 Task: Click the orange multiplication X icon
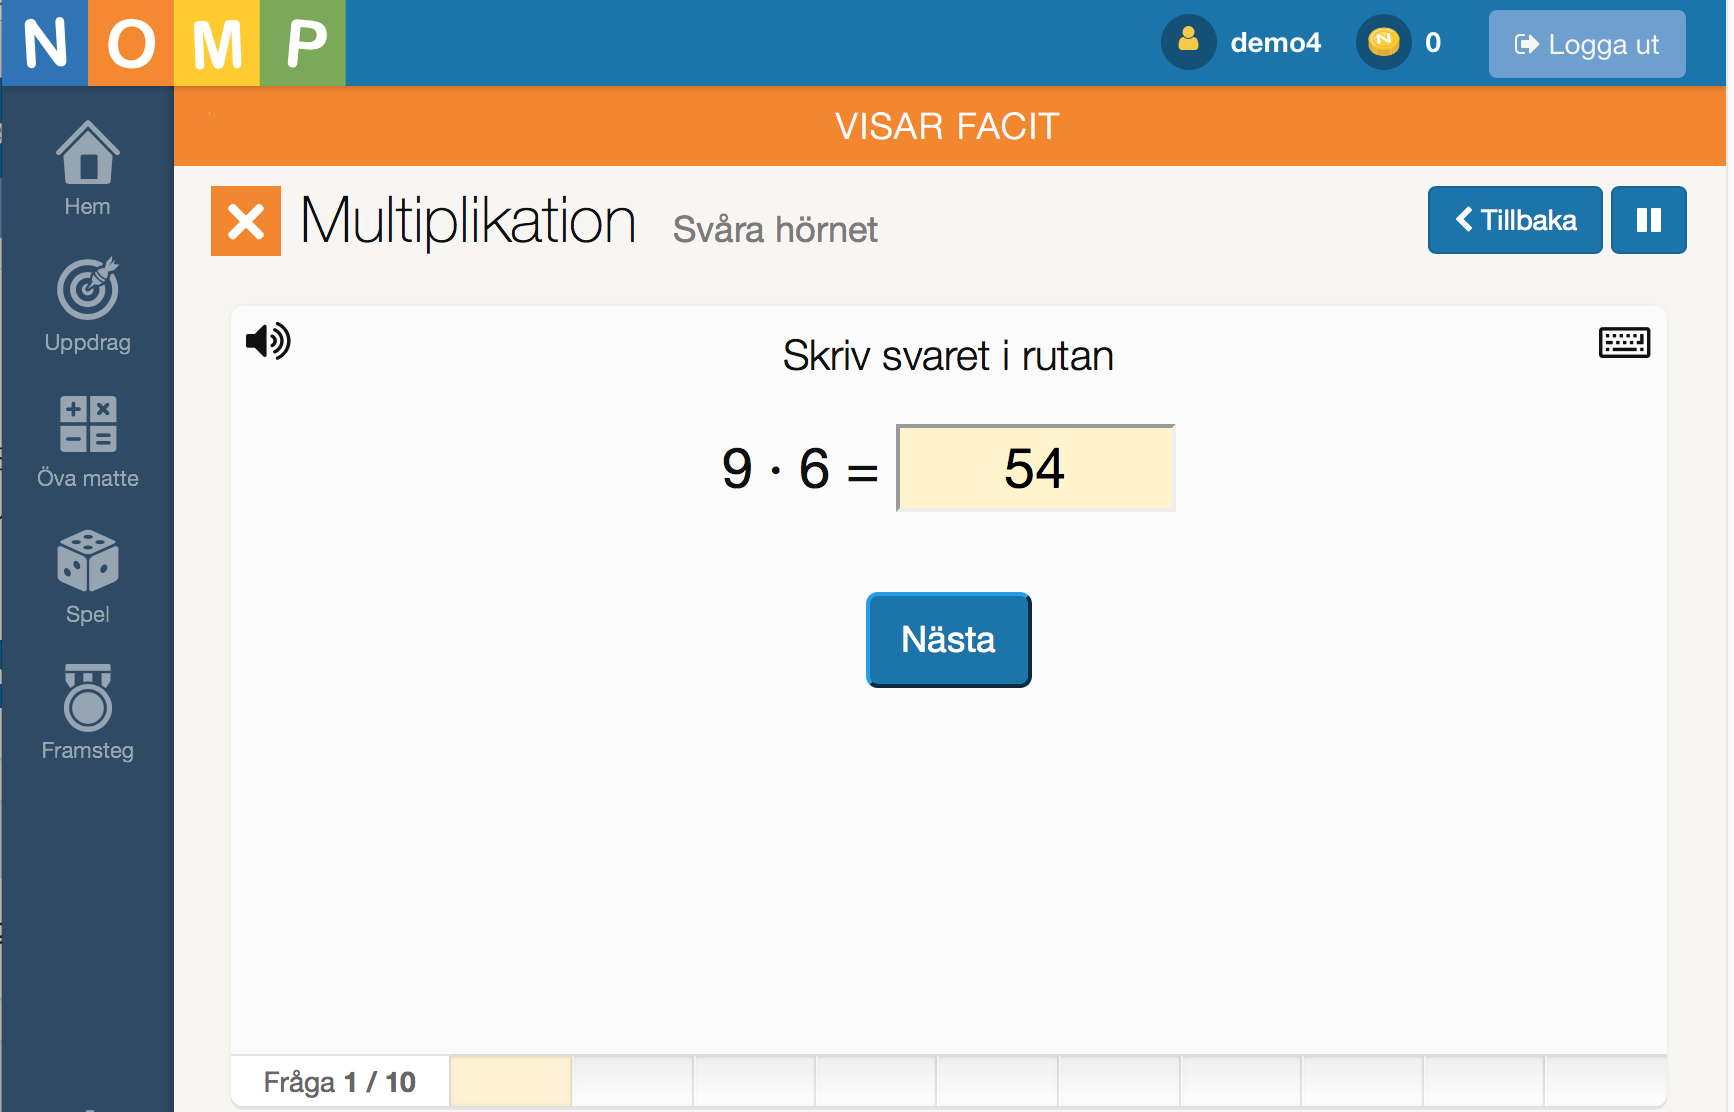click(246, 221)
